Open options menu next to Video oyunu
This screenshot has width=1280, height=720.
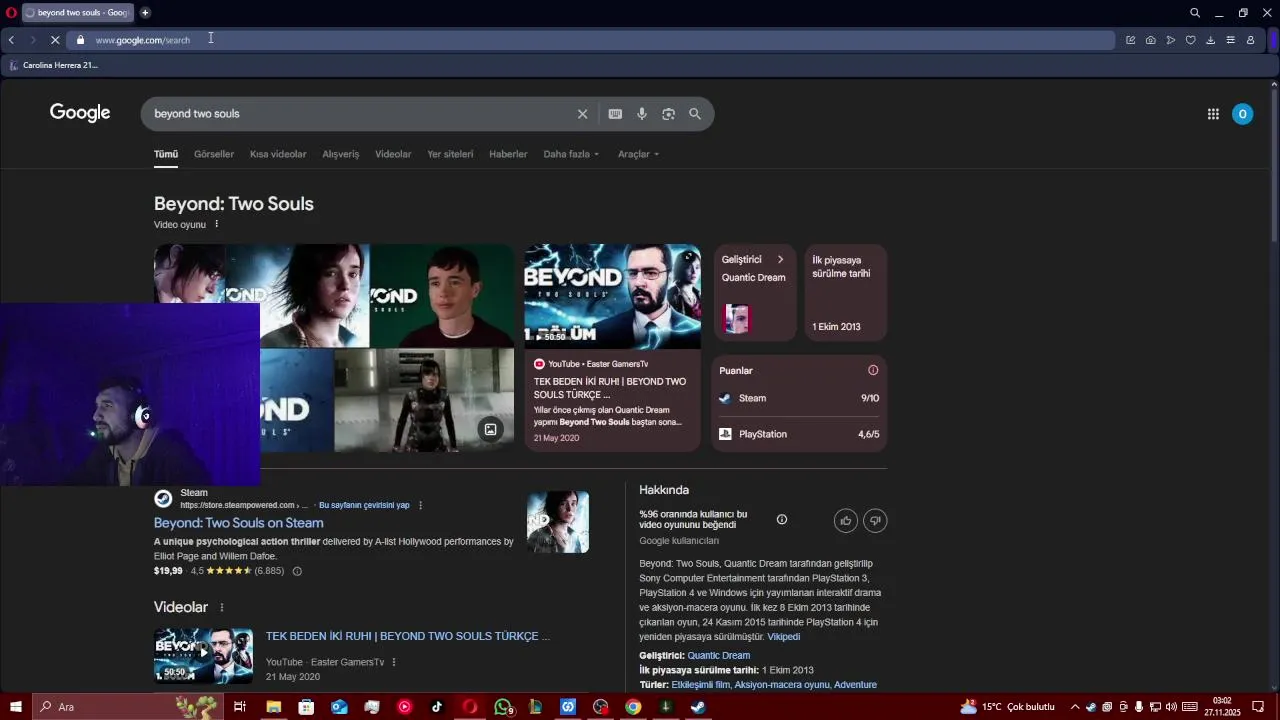tap(216, 224)
